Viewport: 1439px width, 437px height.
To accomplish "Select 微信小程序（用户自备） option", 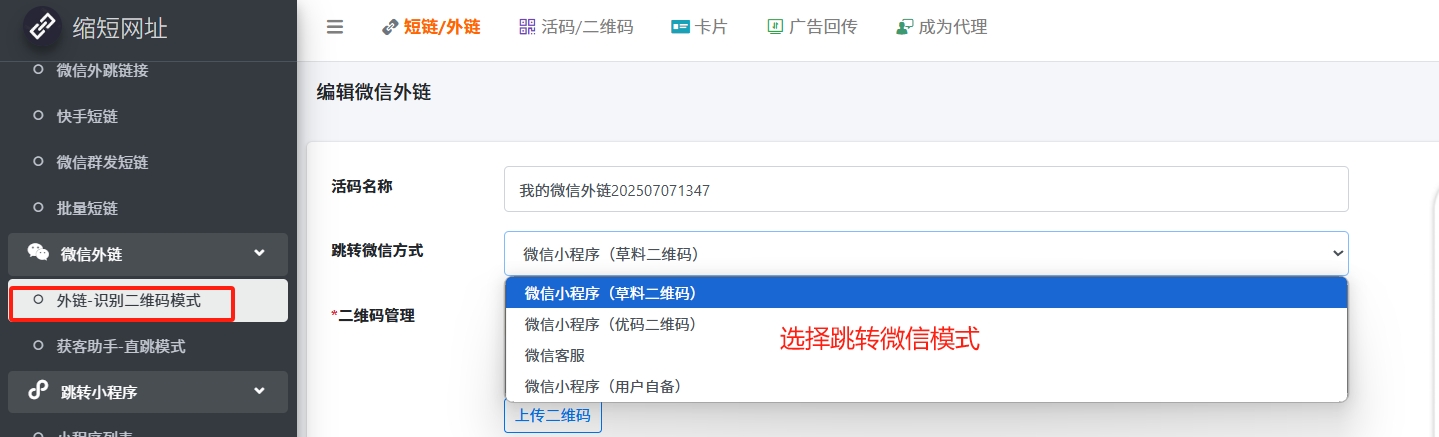I will pos(603,386).
